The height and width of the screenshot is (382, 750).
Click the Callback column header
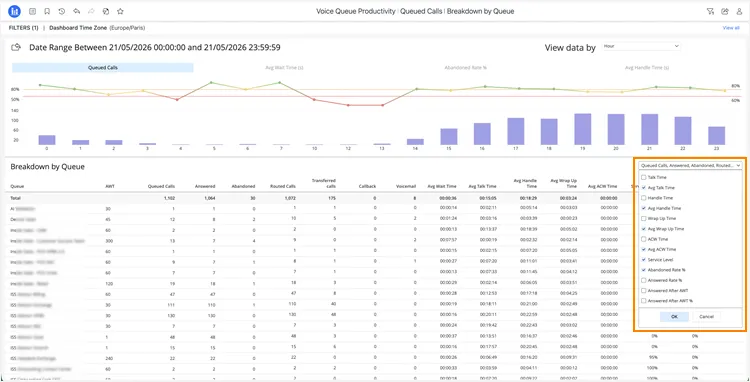pos(367,186)
